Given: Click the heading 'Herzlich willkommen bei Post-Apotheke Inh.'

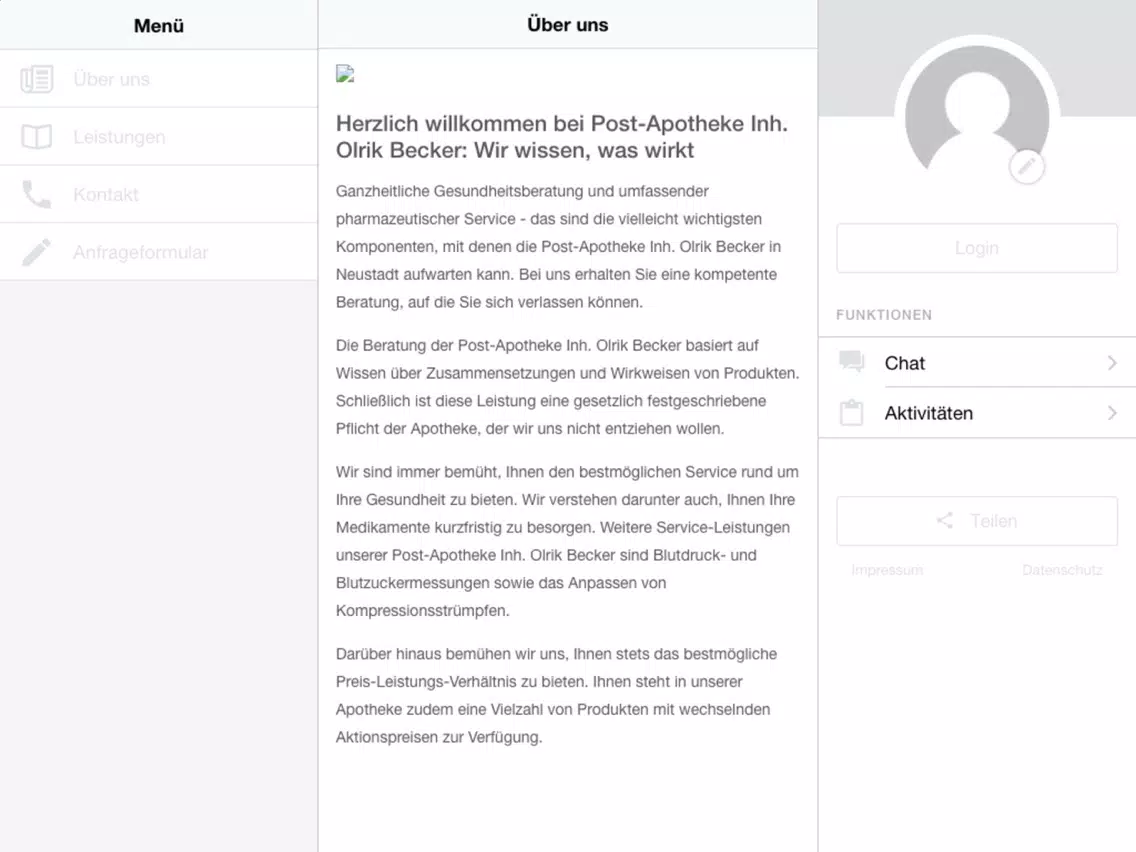Looking at the screenshot, I should [561, 137].
